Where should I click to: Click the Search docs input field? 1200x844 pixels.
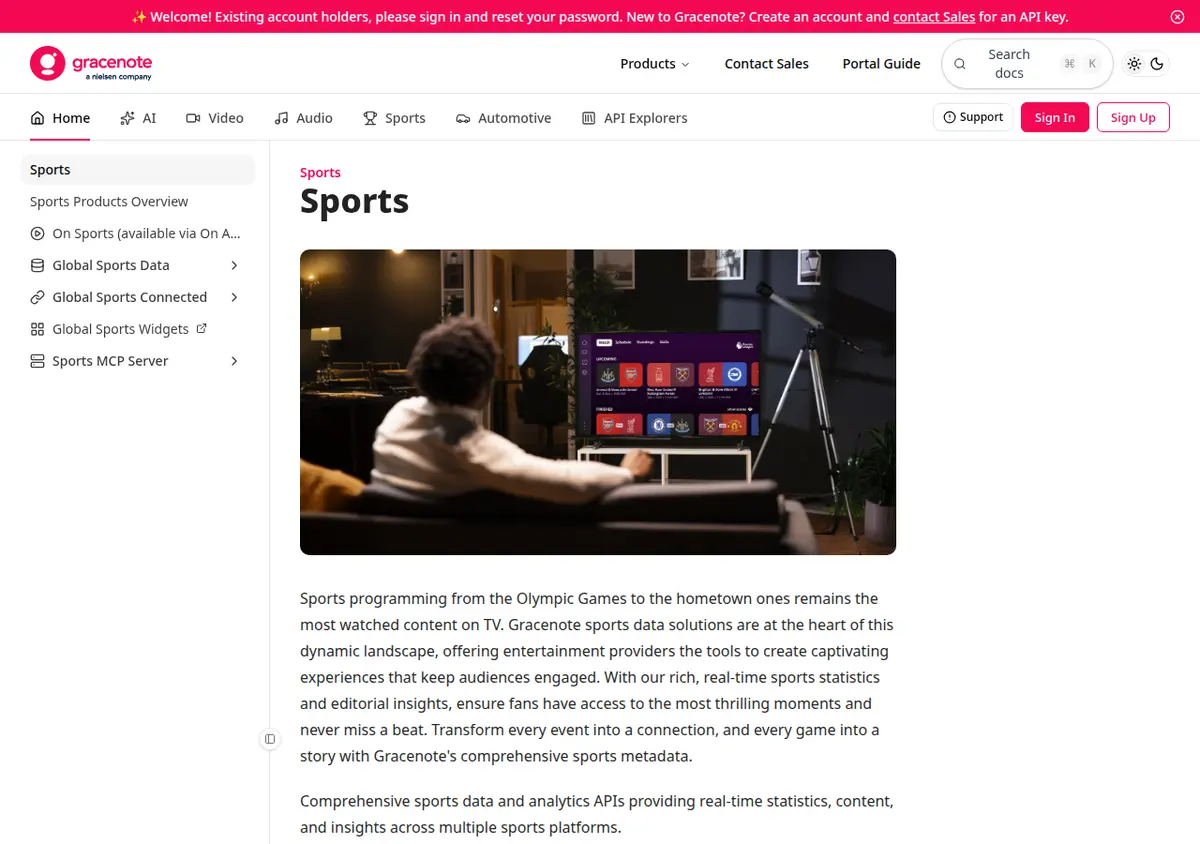click(1027, 64)
